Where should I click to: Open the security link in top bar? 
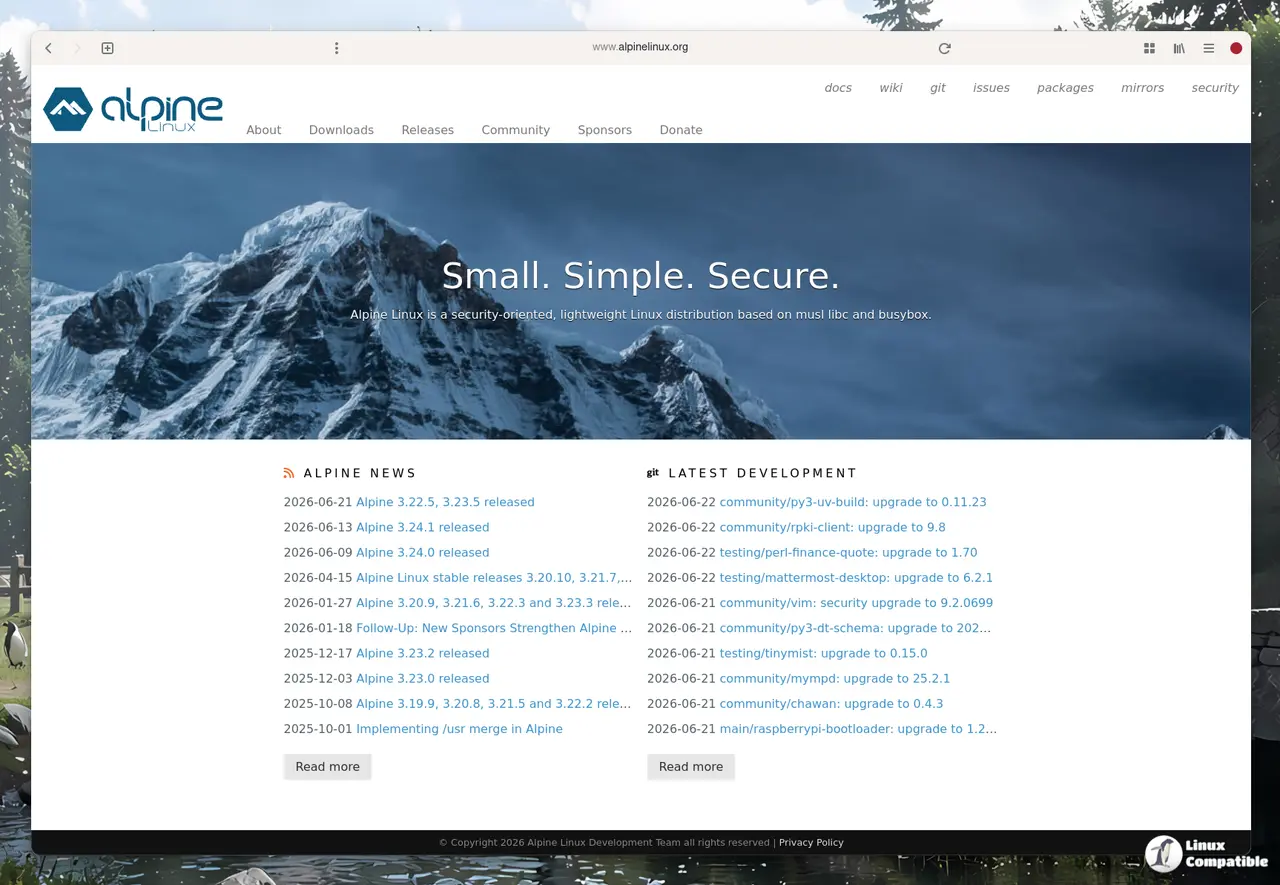[1215, 88]
